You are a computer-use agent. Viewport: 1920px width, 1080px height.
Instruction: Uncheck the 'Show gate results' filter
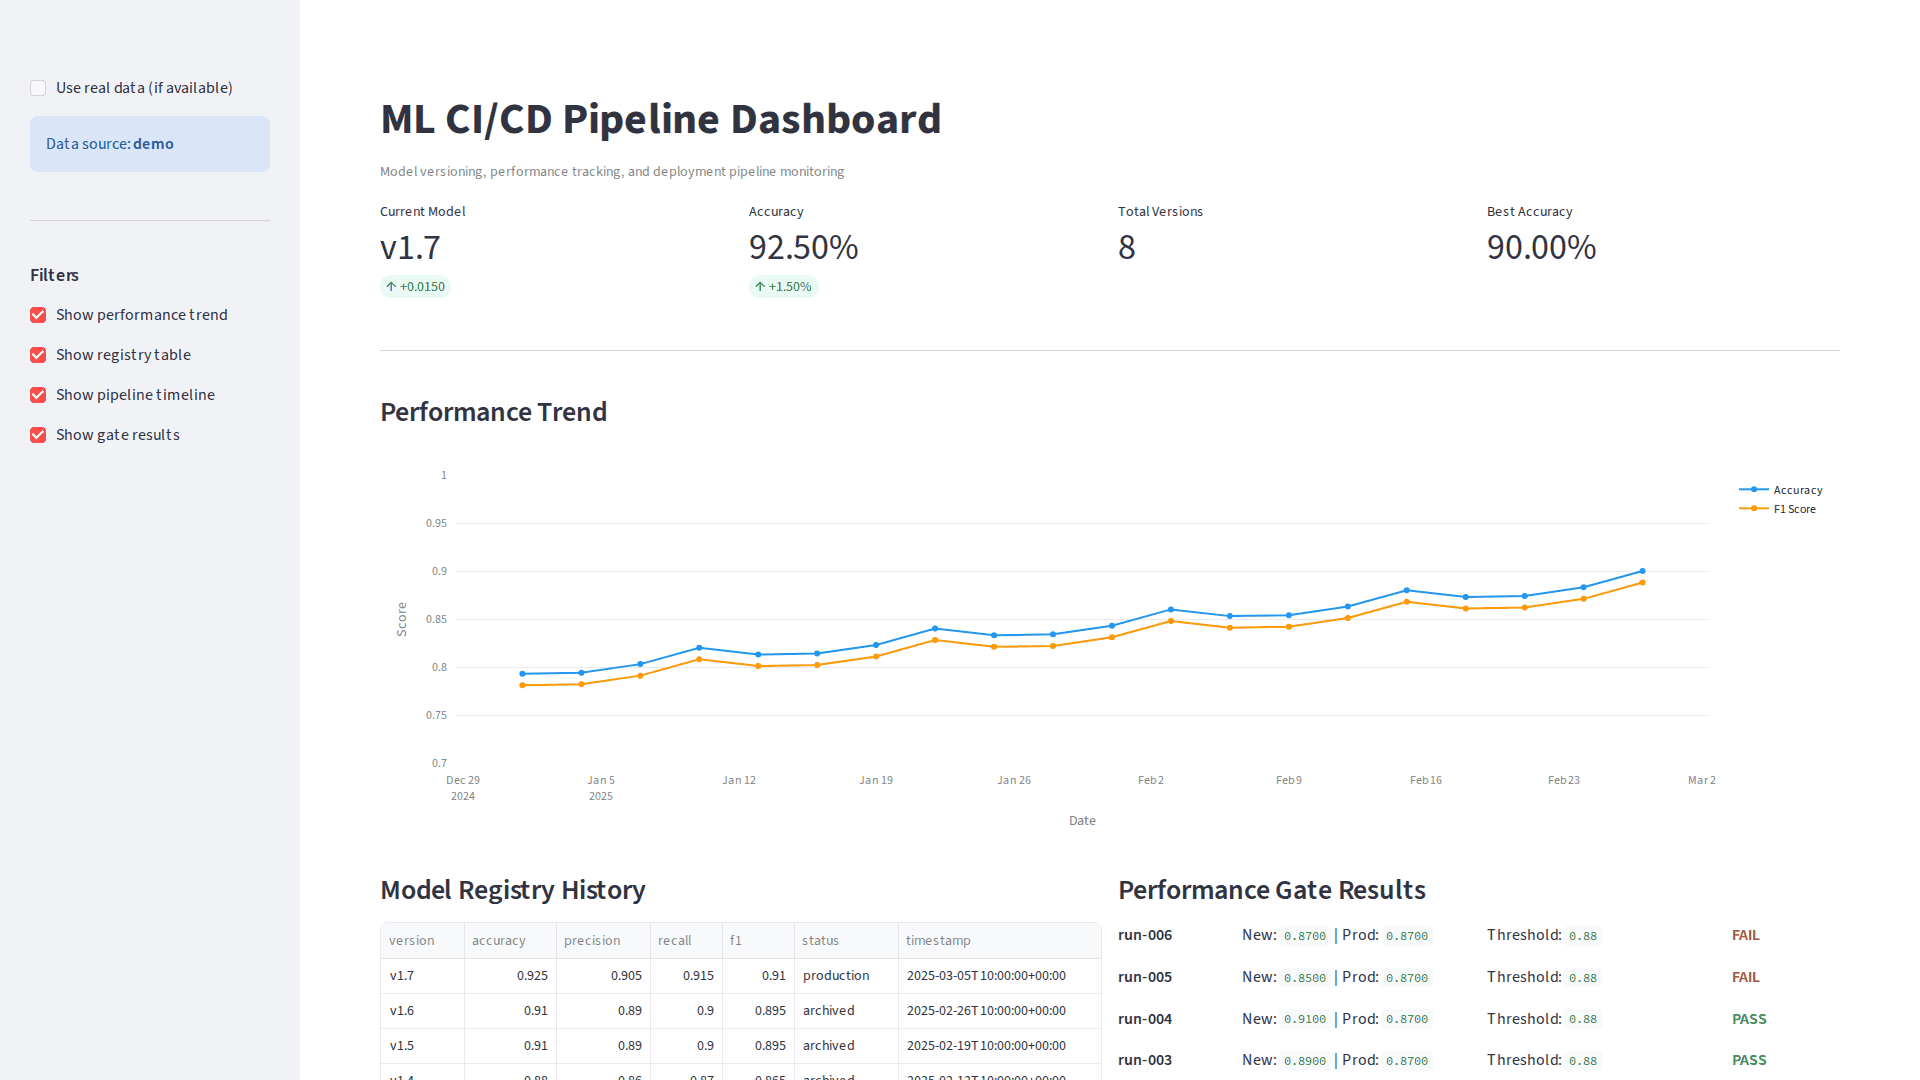click(x=38, y=434)
